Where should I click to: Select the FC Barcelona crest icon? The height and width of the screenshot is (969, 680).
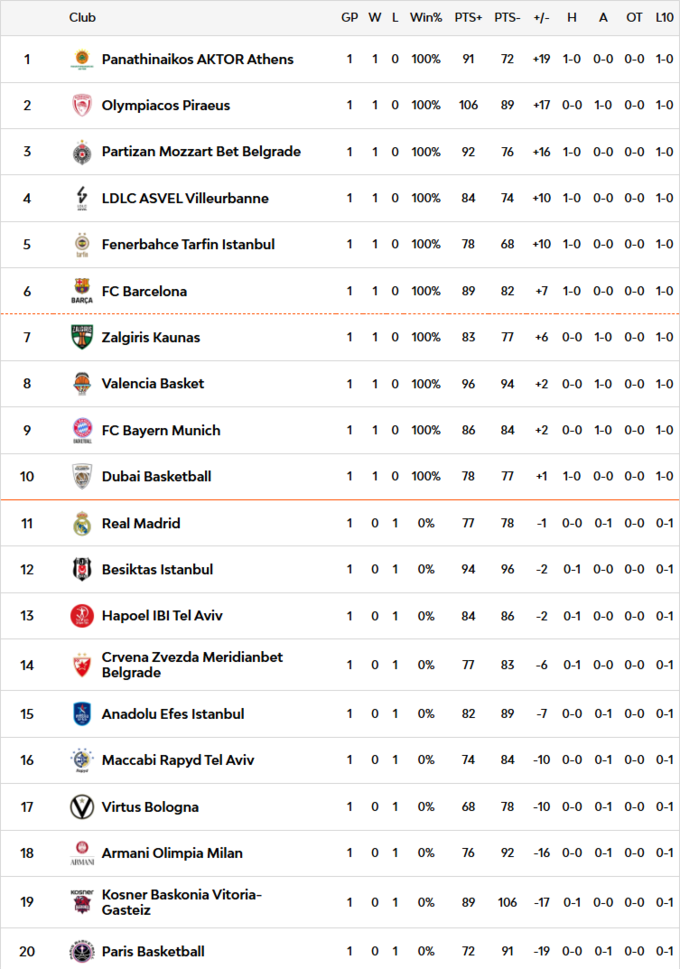tap(82, 291)
